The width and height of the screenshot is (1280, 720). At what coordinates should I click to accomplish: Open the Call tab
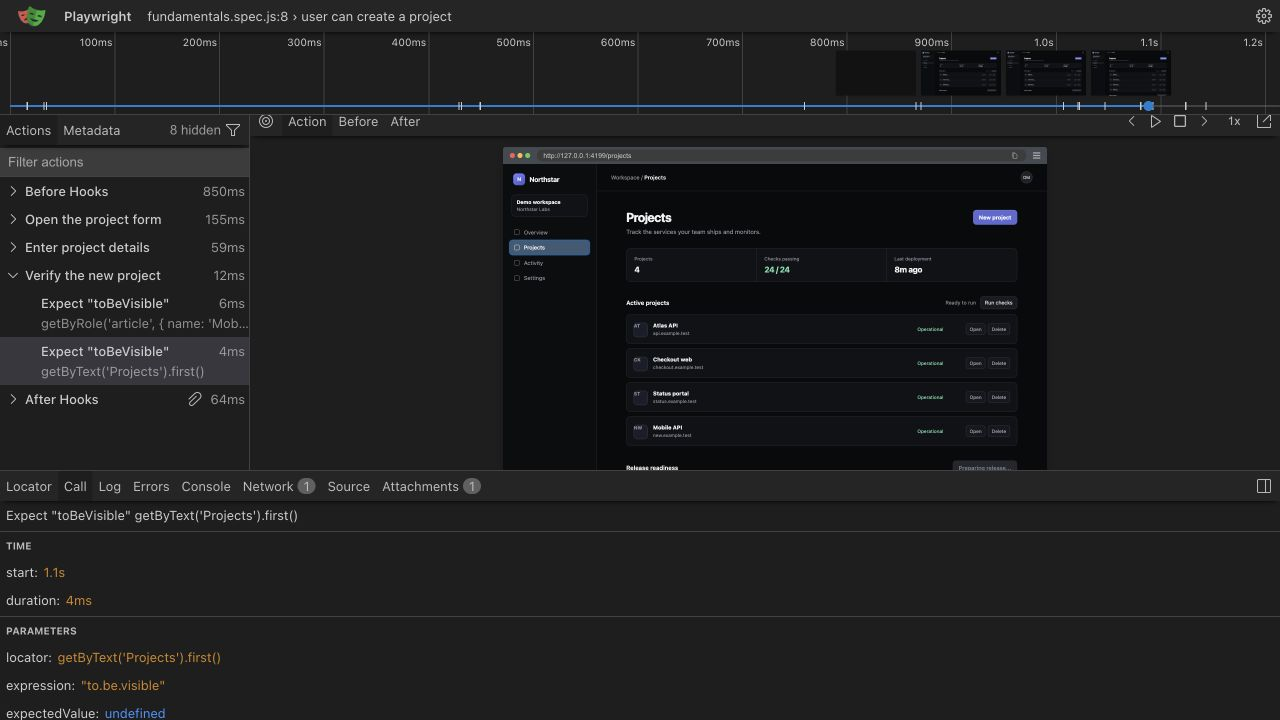[75, 486]
